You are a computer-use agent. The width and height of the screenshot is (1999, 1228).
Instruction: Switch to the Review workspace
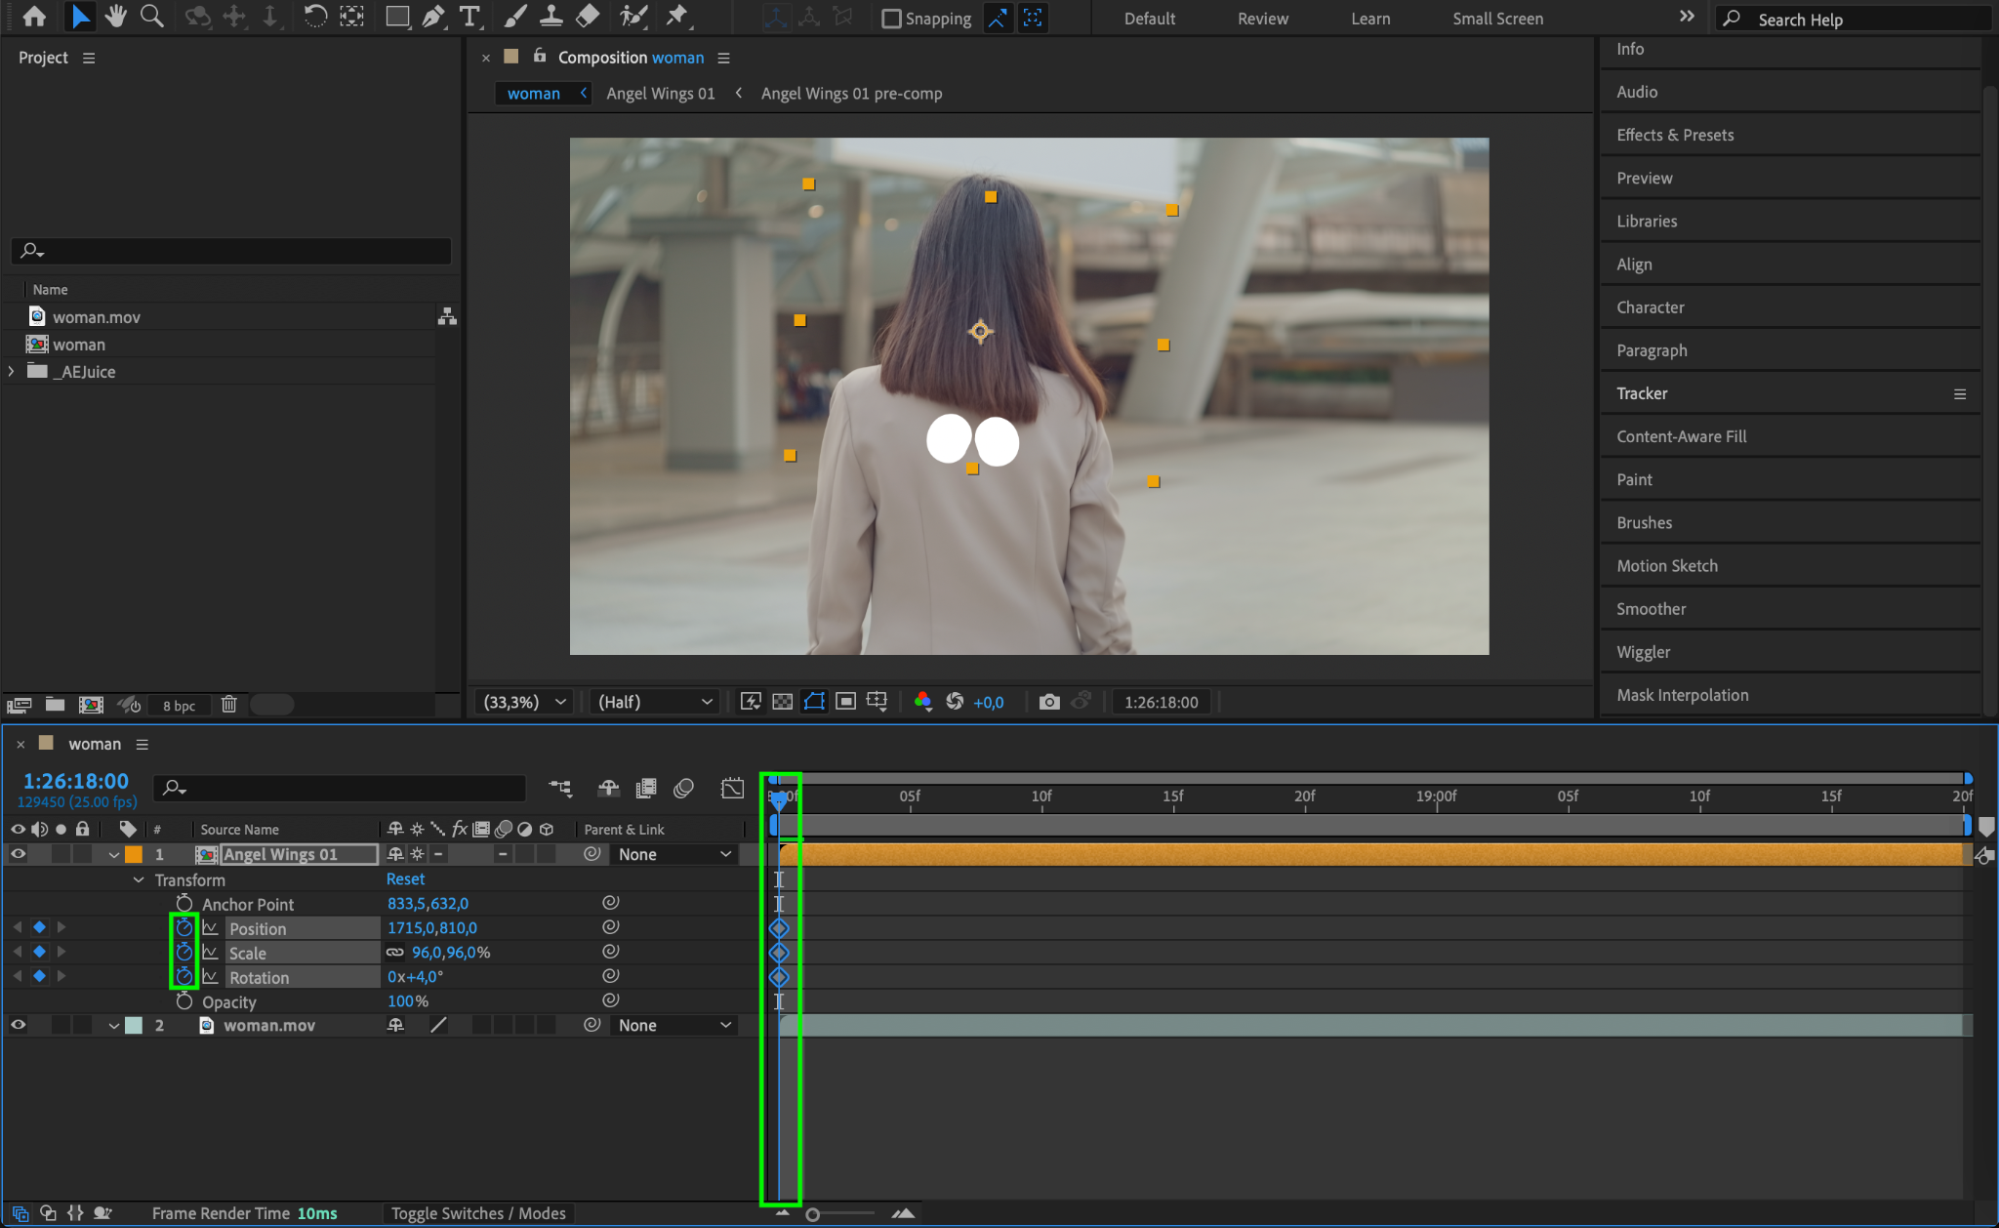pos(1262,19)
